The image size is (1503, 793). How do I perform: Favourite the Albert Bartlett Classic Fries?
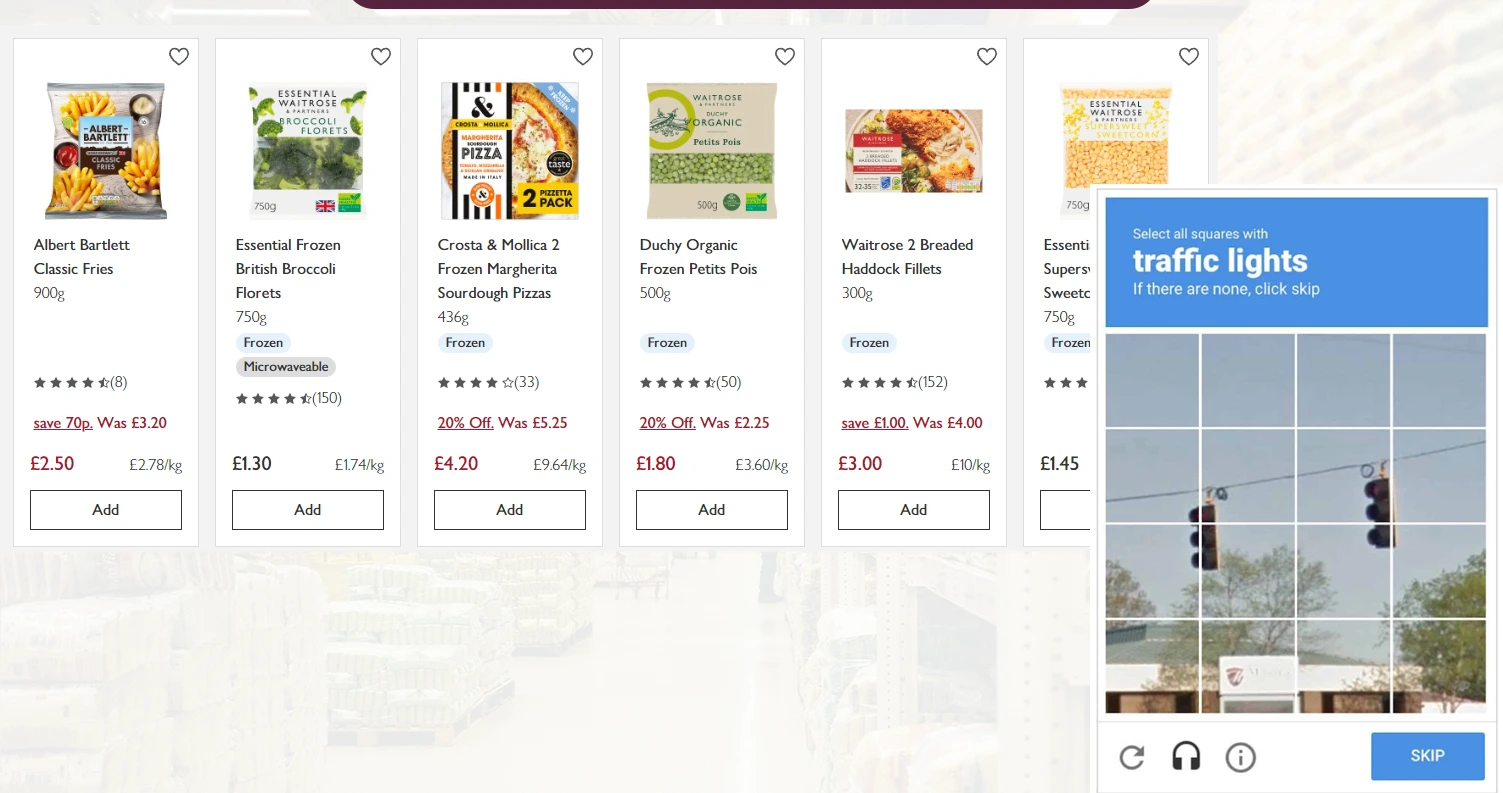(x=178, y=57)
